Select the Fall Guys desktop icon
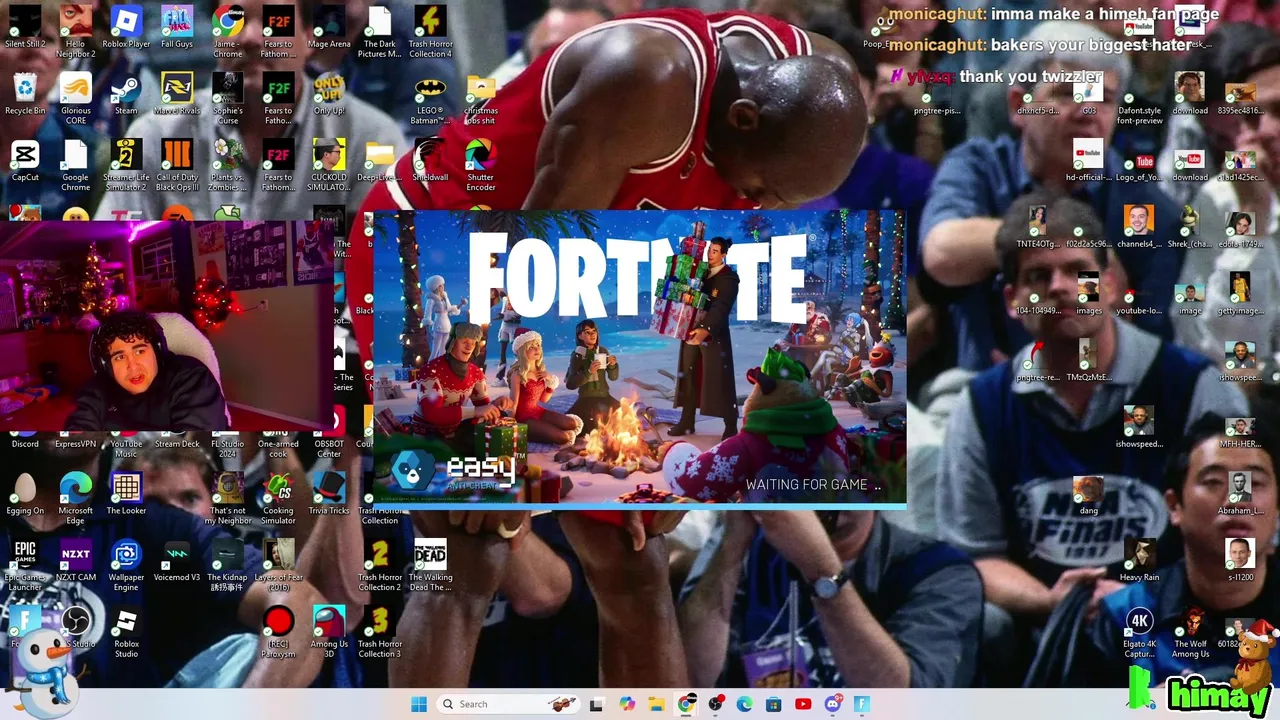 [177, 30]
